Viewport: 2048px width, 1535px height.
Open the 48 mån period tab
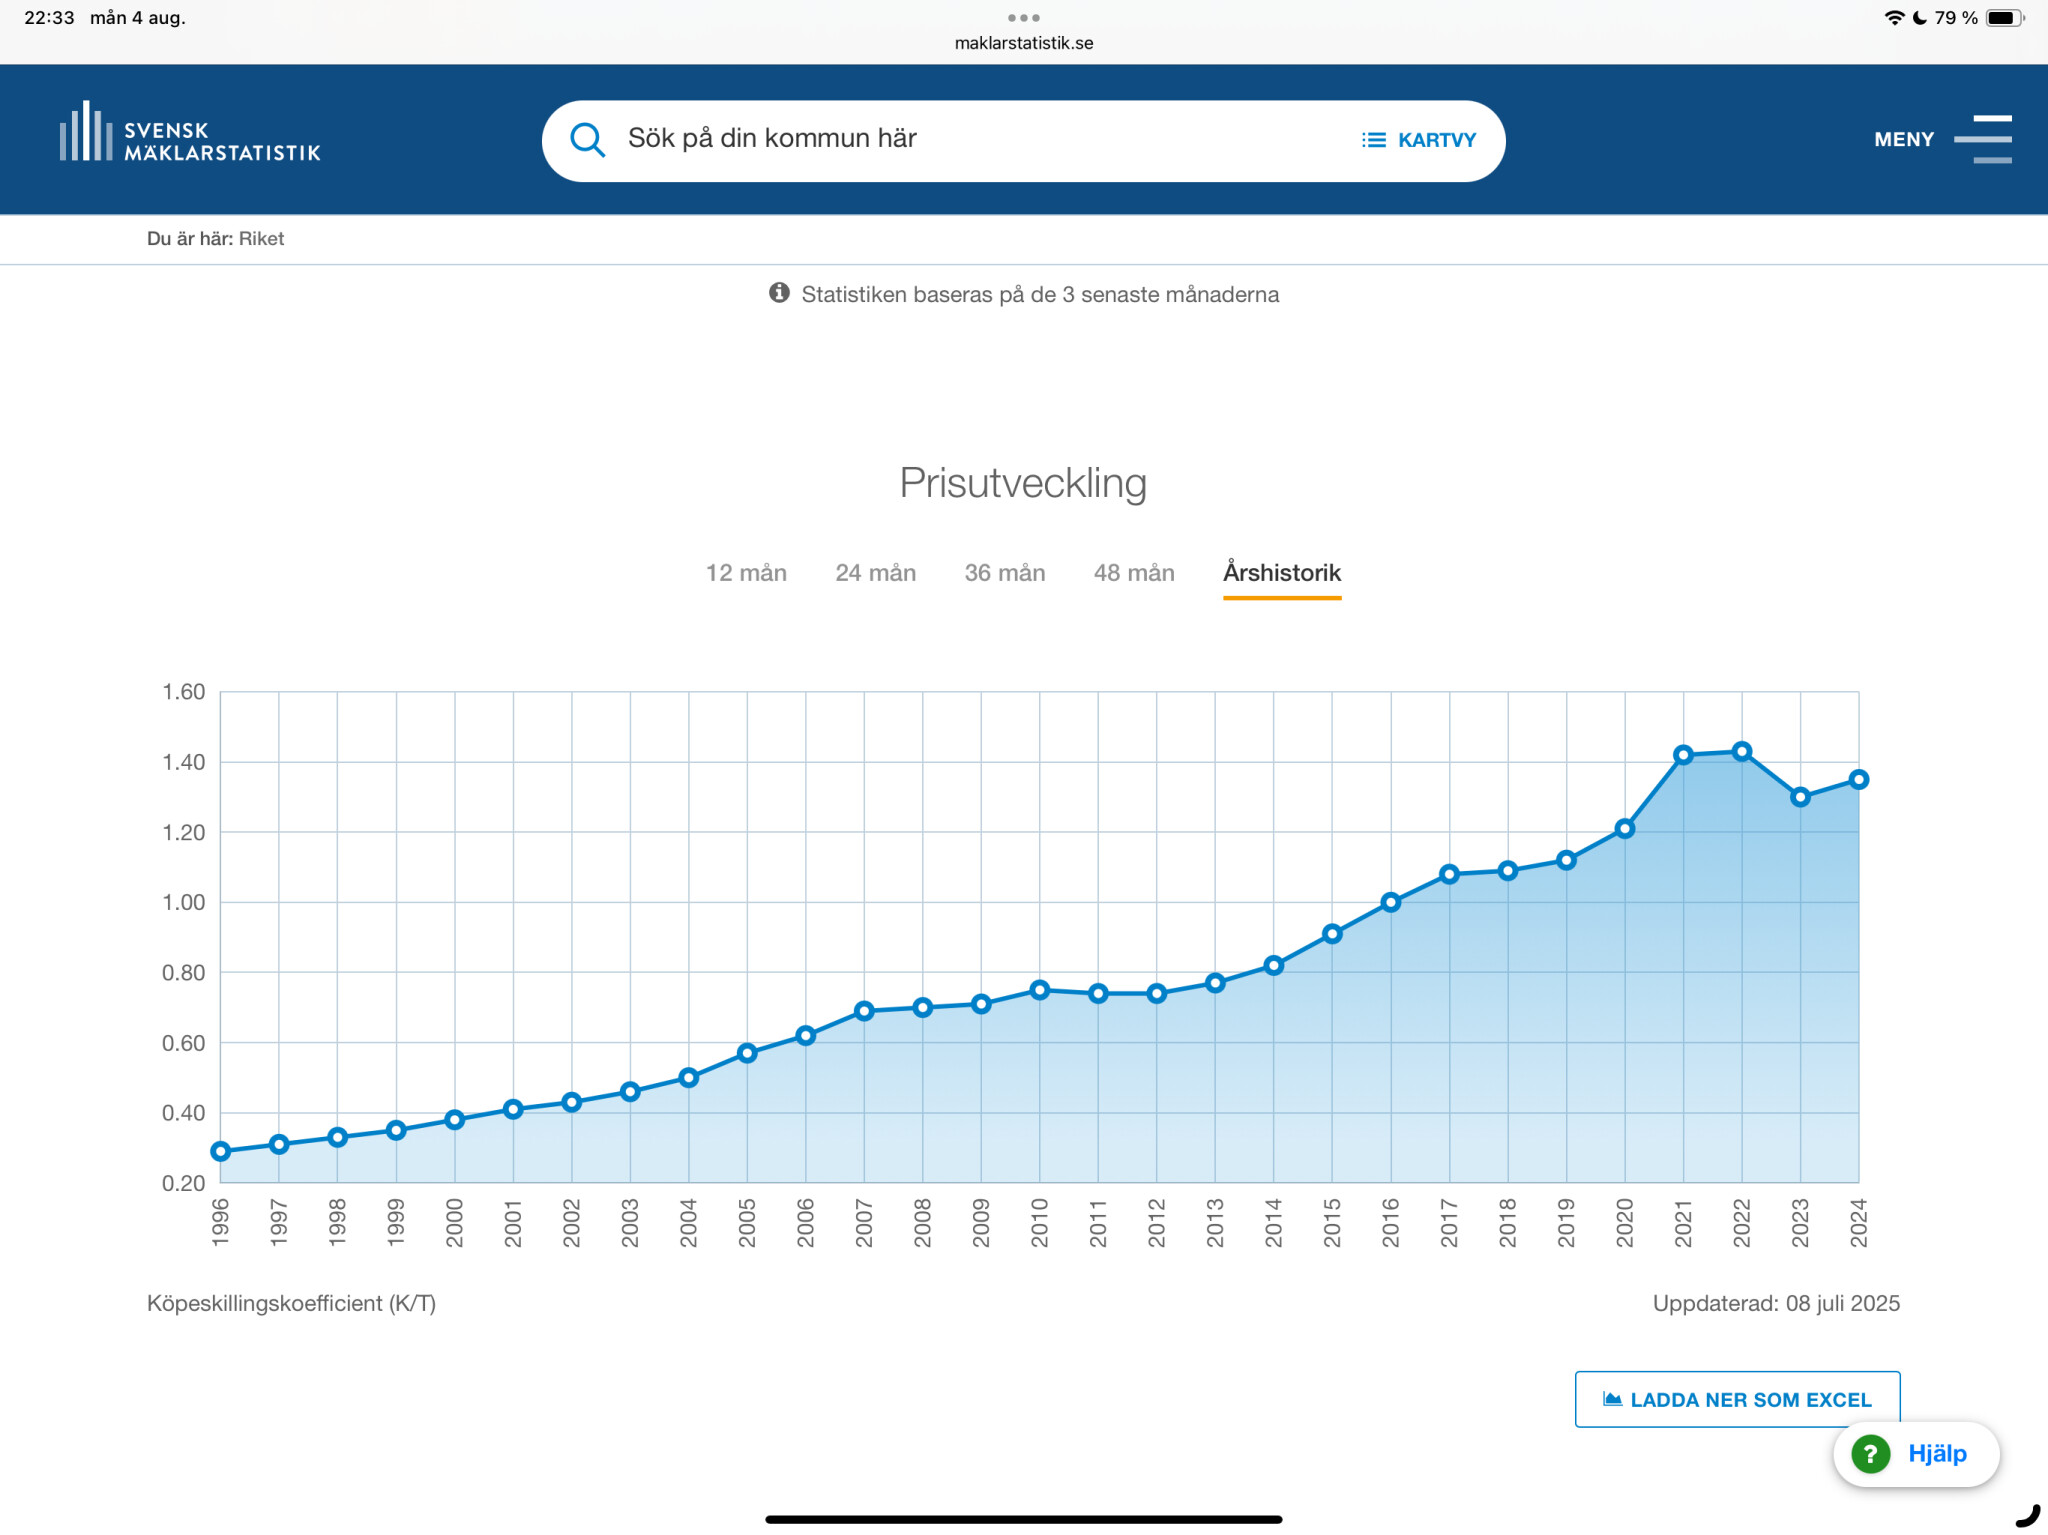pos(1133,573)
